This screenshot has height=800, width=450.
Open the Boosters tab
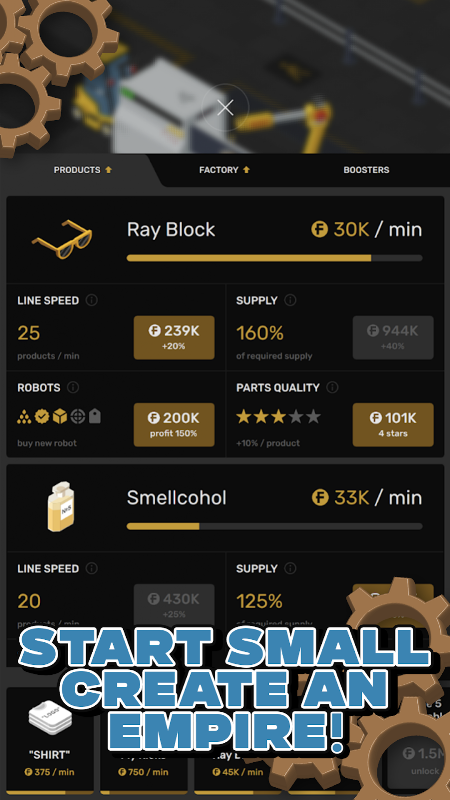point(366,170)
